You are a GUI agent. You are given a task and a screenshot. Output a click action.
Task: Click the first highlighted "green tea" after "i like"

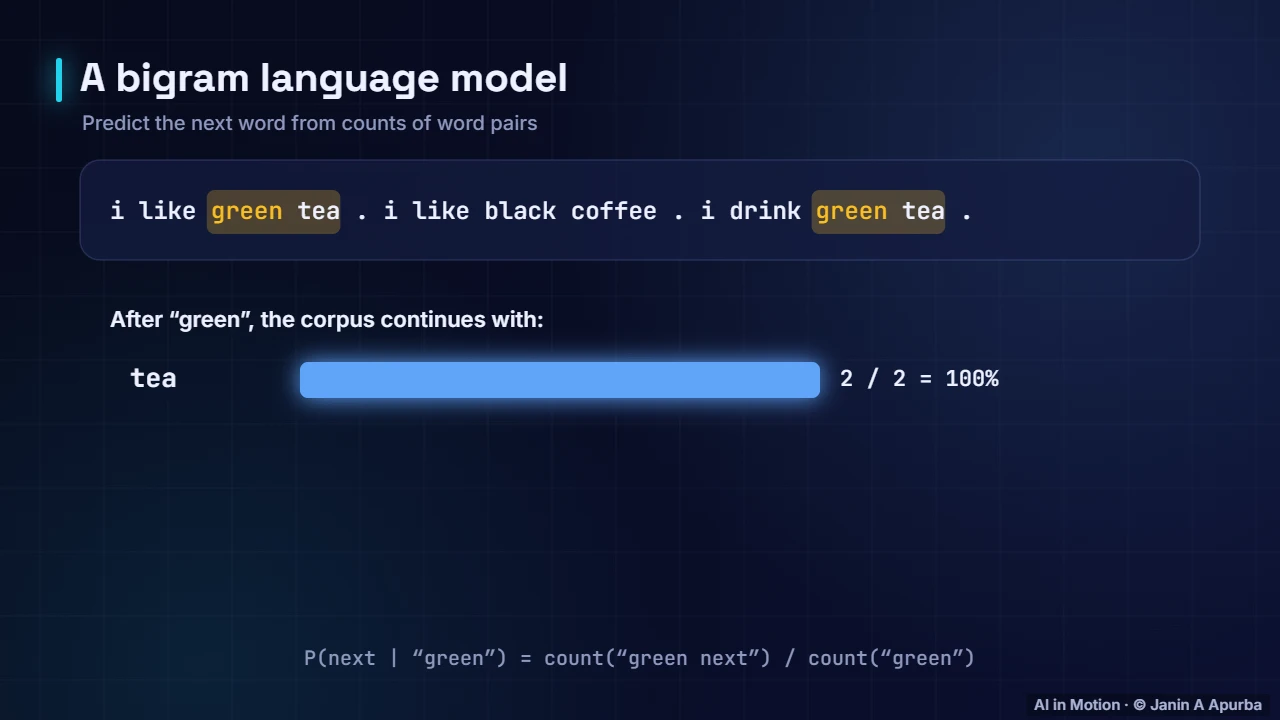pyautogui.click(x=274, y=211)
